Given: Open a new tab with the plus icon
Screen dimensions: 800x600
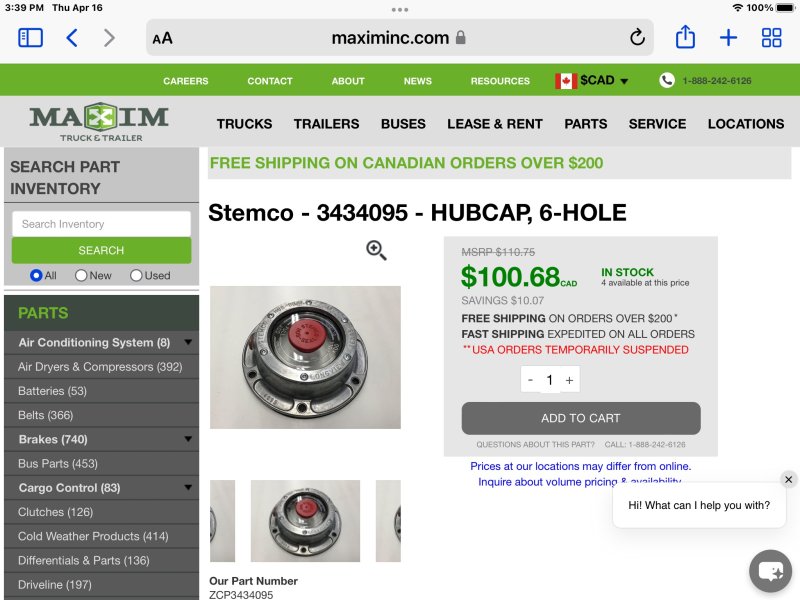Looking at the screenshot, I should click(x=728, y=38).
